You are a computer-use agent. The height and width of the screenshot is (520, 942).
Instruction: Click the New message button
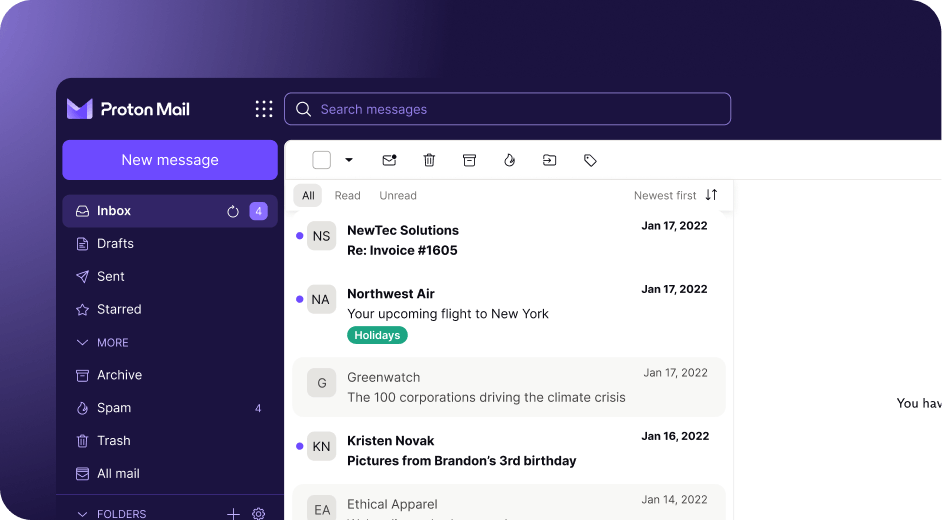(170, 160)
